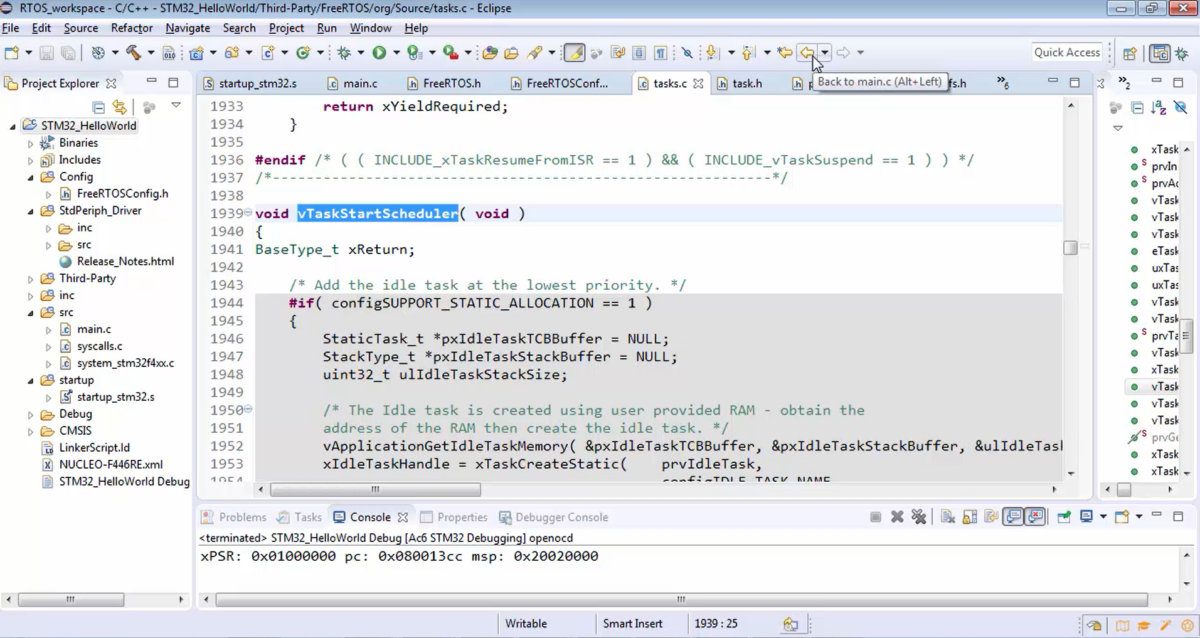This screenshot has width=1200, height=638.
Task: Click the Open Task folder icon in toolbar
Action: [x=511, y=53]
